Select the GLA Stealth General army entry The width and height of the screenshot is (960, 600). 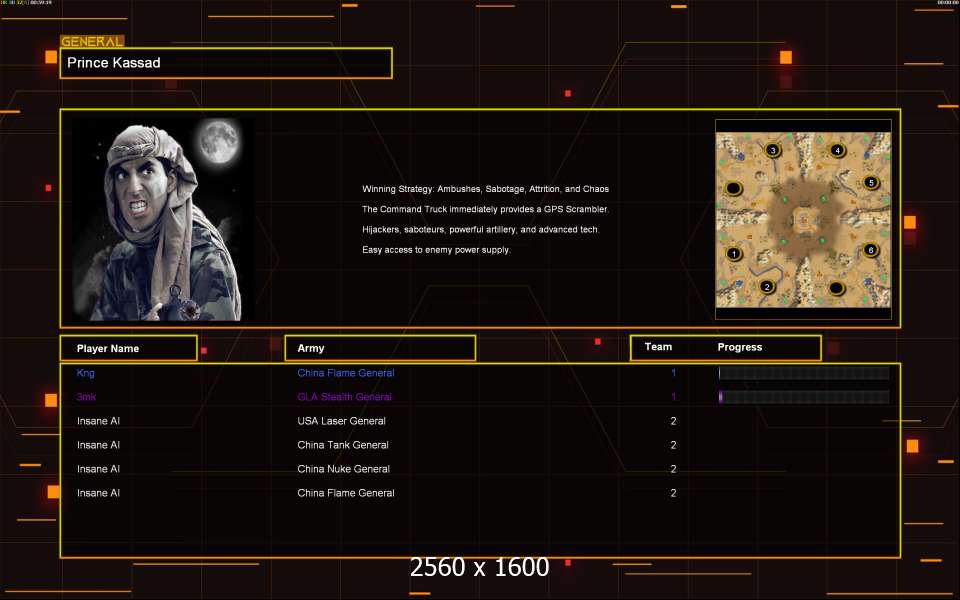pos(344,397)
